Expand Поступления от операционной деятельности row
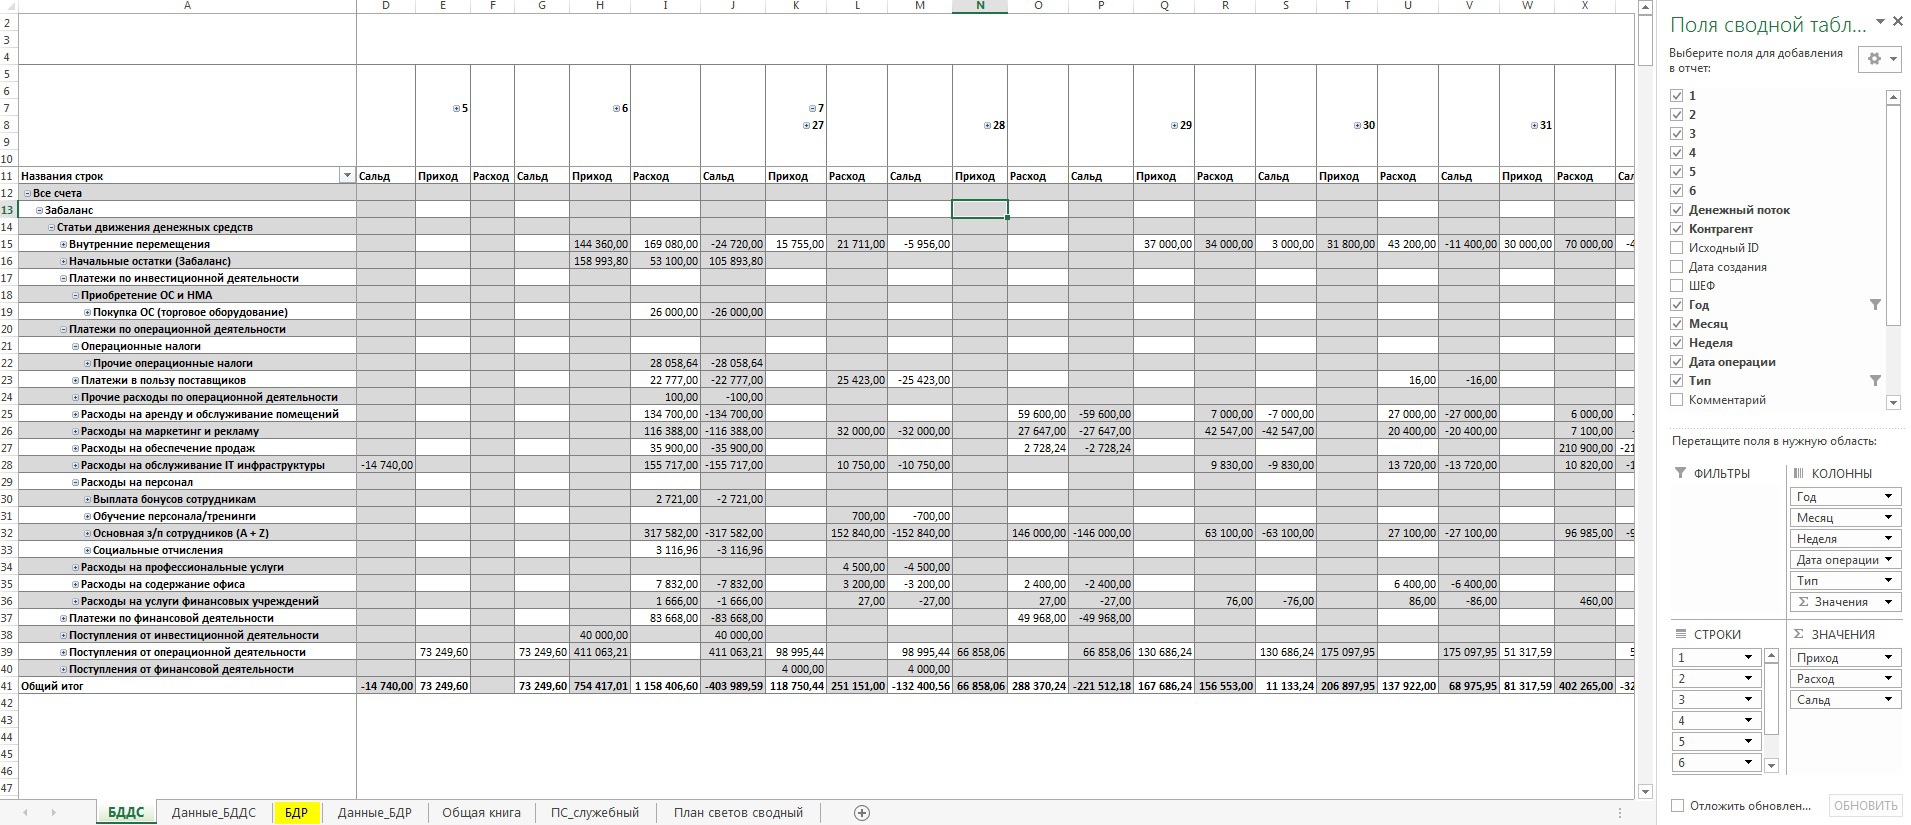 pyautogui.click(x=64, y=653)
